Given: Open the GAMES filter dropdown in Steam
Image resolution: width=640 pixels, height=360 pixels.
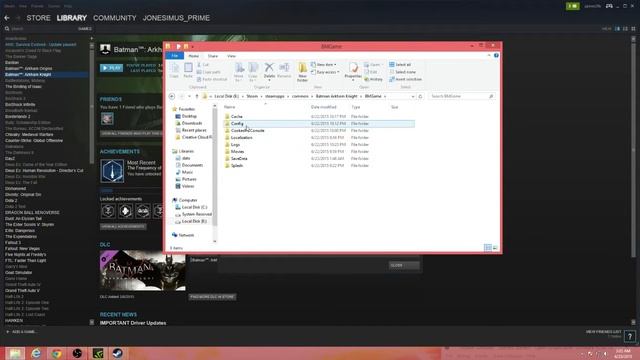Looking at the screenshot, I should coord(84,29).
